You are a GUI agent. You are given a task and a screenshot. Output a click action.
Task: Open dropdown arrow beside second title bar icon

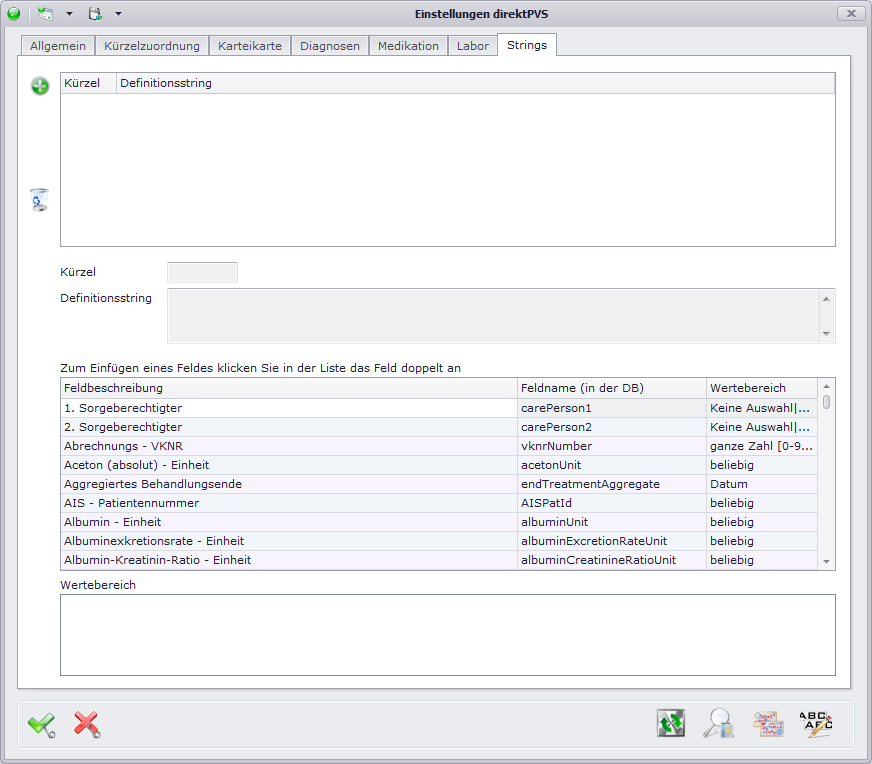click(118, 13)
